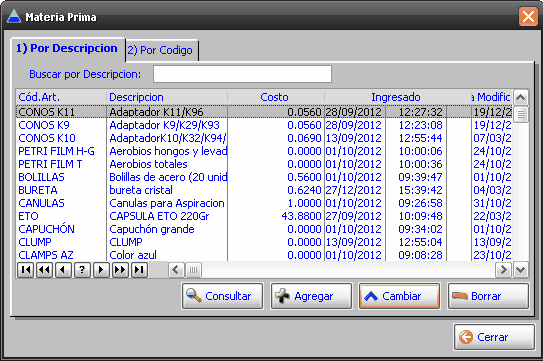Select the CLUMP code cell
Image resolution: width=543 pixels, height=361 pixels.
coord(35,242)
